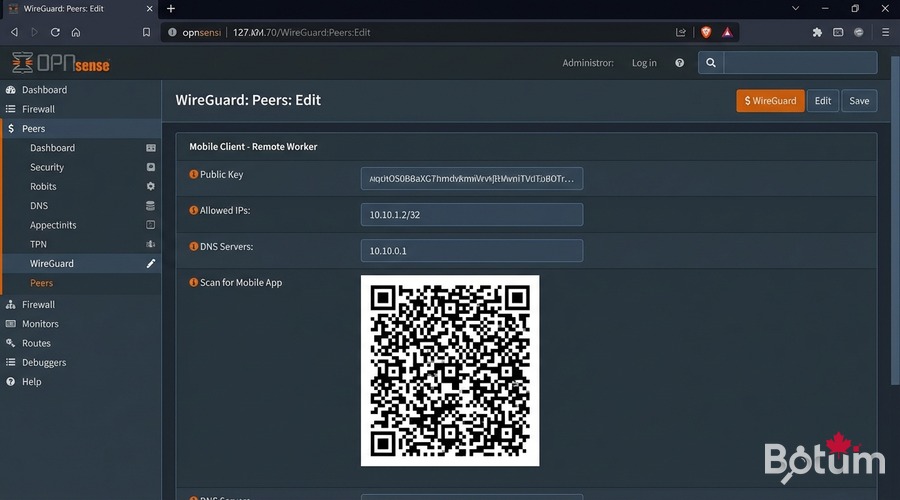
Task: Click the icon beside Appectinits
Action: 150,225
